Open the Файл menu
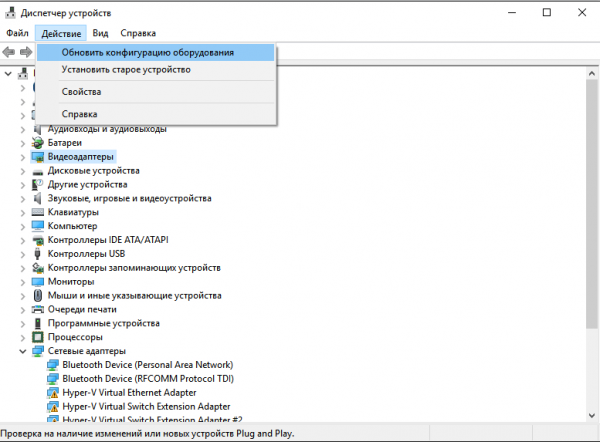 [x=17, y=33]
